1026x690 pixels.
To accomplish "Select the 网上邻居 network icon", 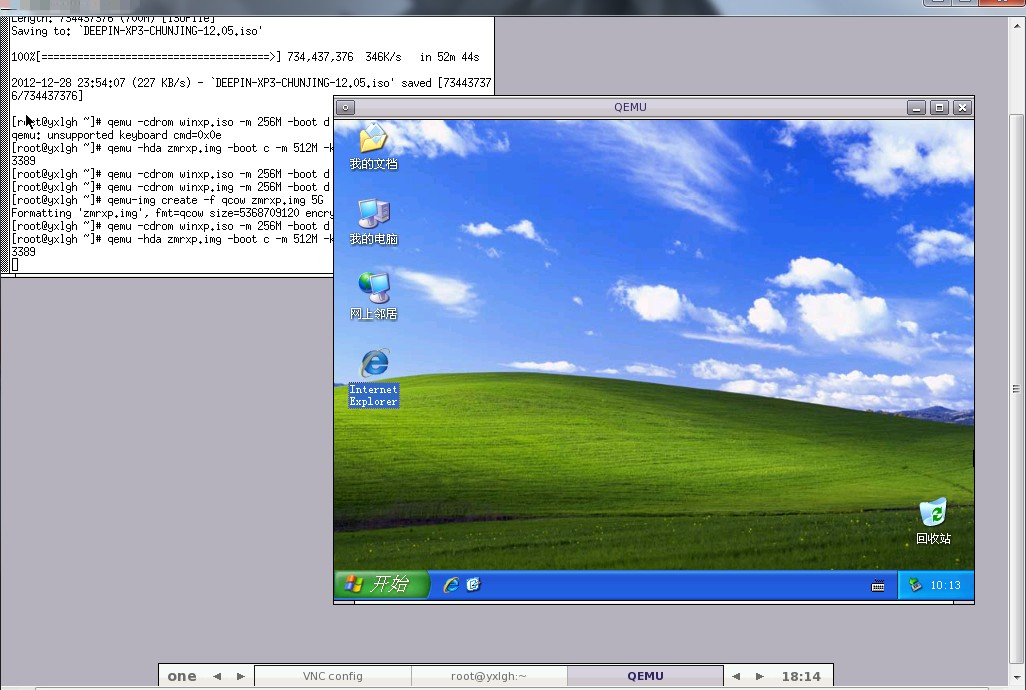I will tap(373, 296).
